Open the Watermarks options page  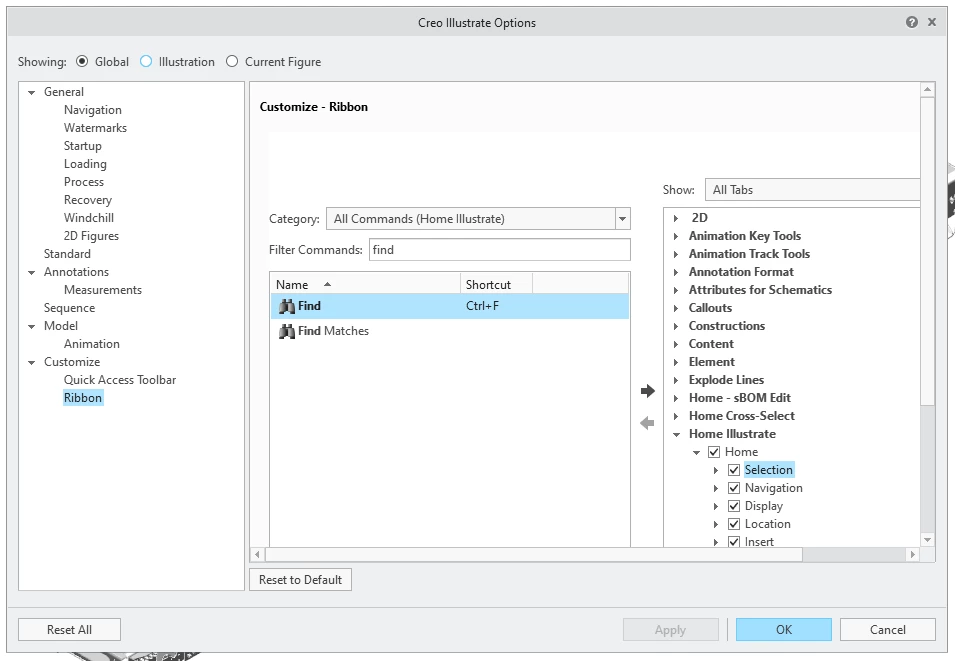tap(95, 128)
